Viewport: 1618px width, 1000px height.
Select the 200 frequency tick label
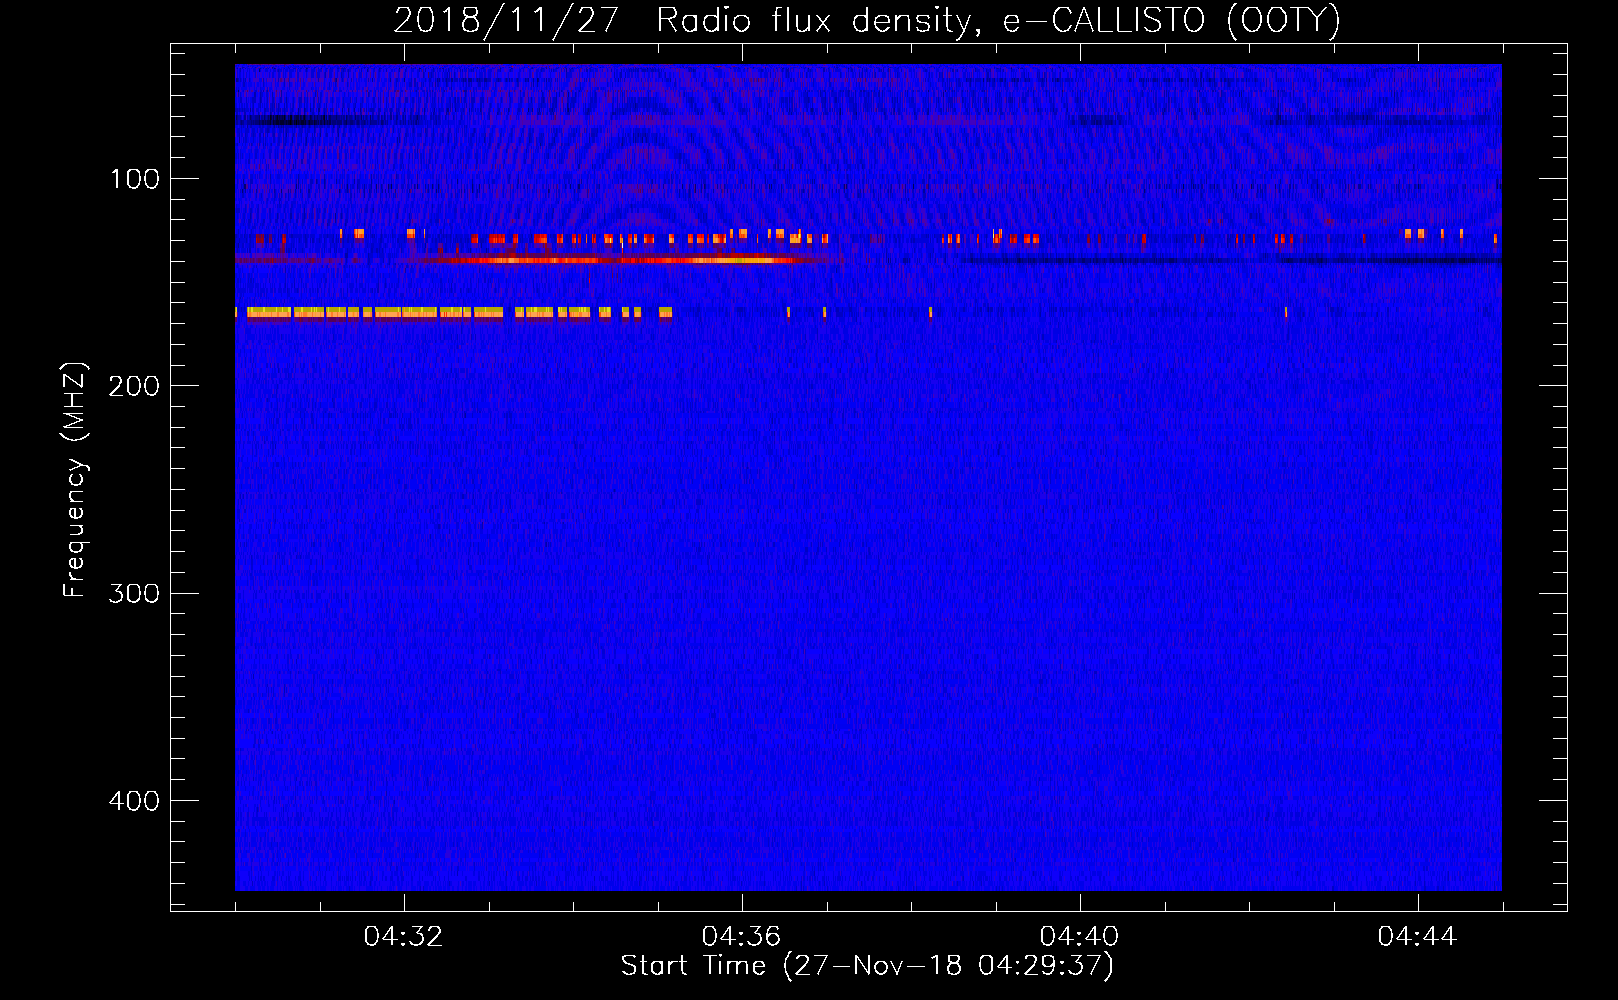click(134, 386)
